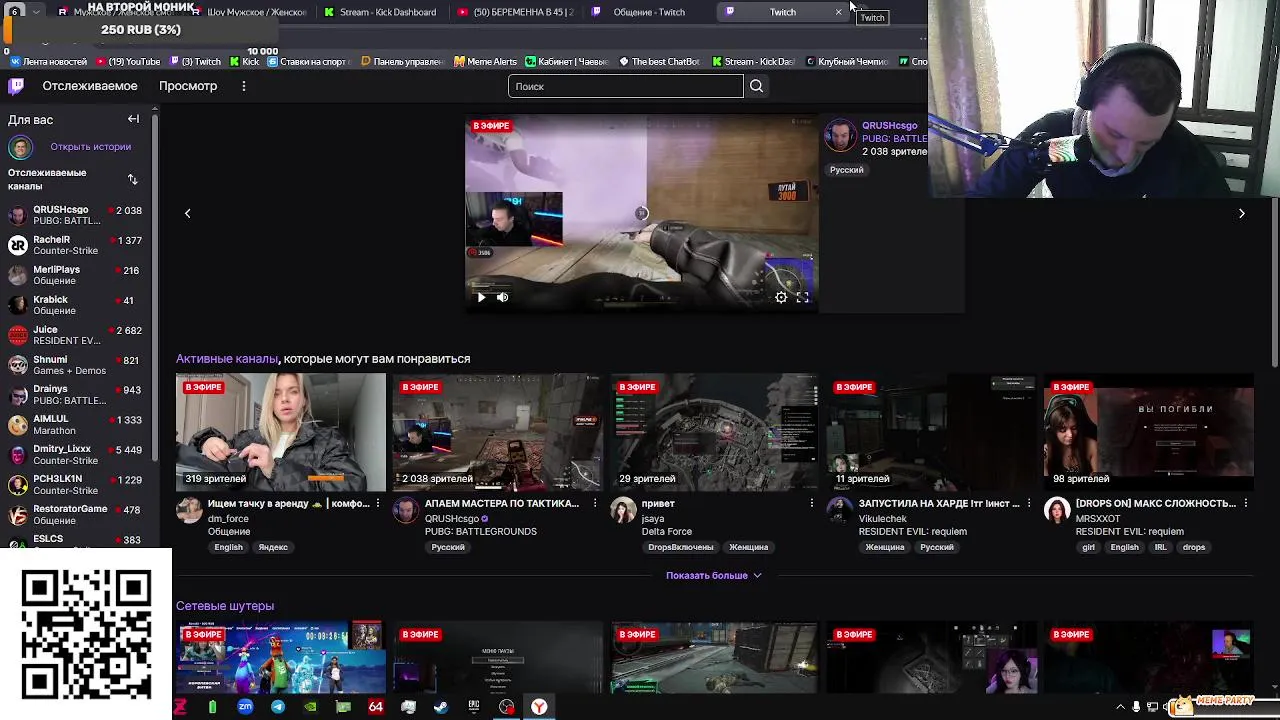
Task: Open MRSXXOT stream thumbnail
Action: pyautogui.click(x=1148, y=432)
